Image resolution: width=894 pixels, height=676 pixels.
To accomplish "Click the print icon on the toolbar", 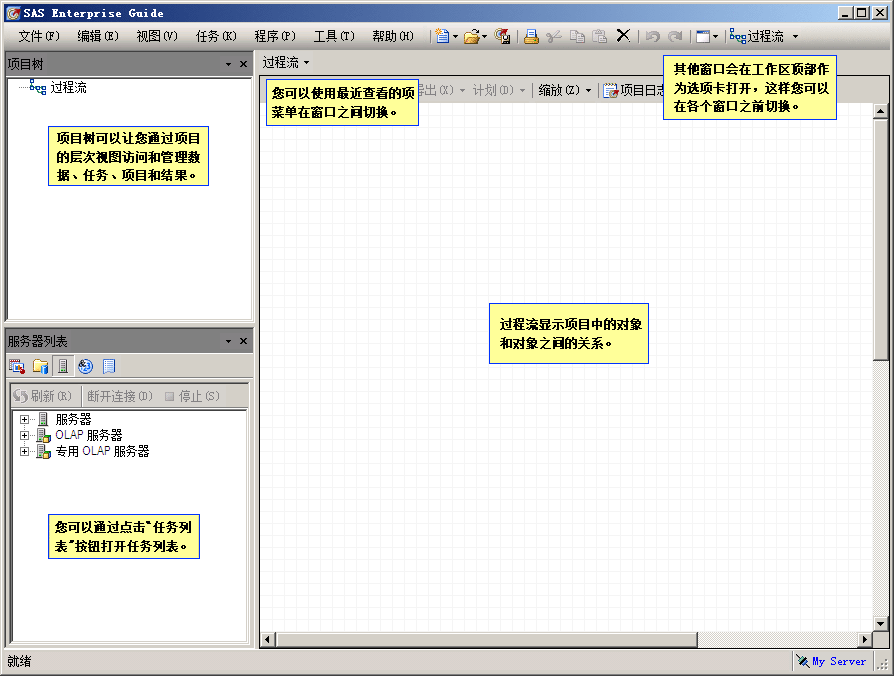I will pos(531,35).
